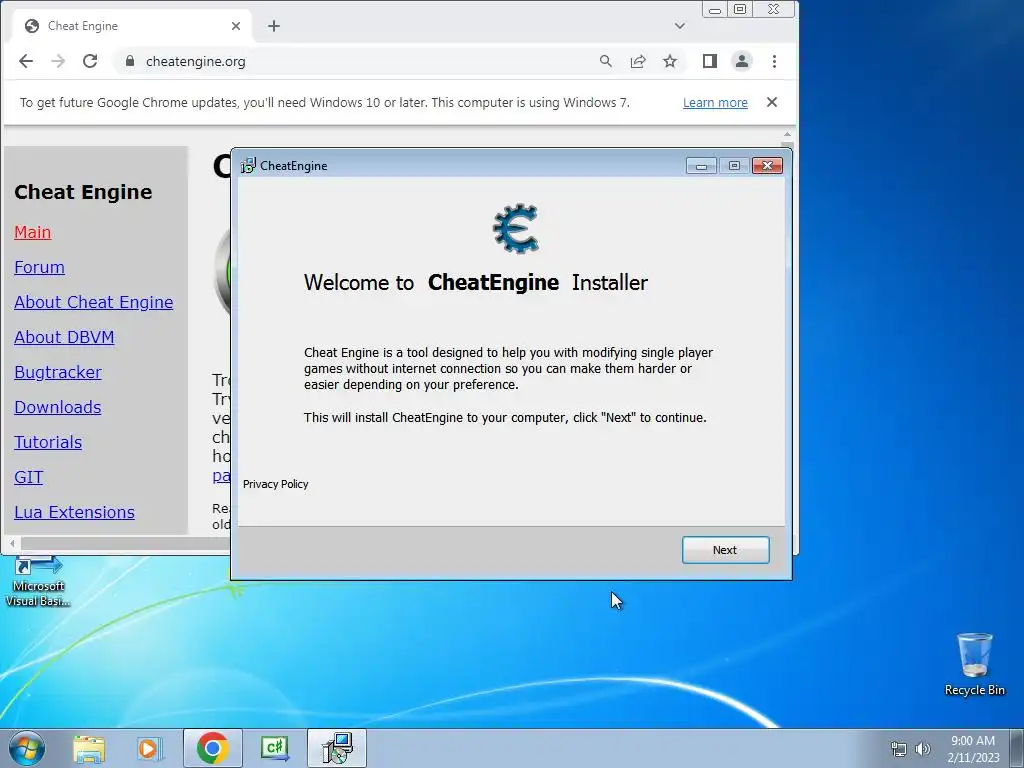Click the installer title bar icon

[x=248, y=166]
